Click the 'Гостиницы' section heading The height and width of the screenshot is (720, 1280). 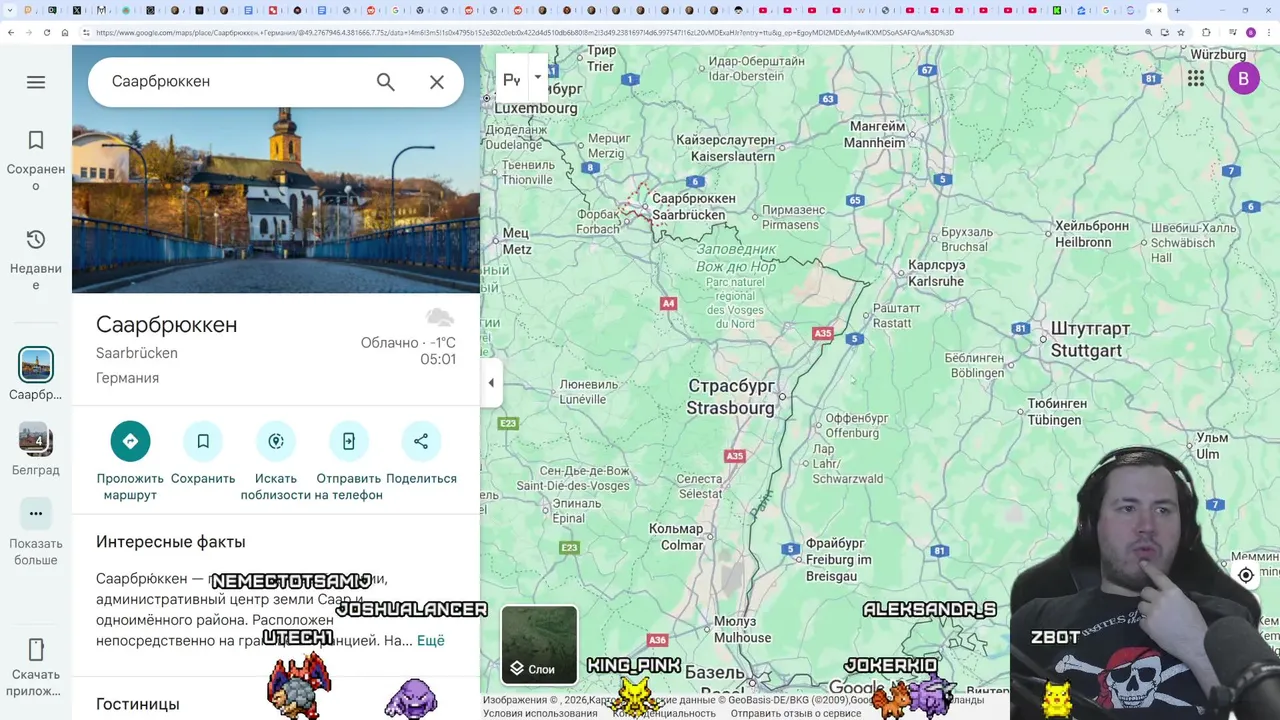point(138,704)
